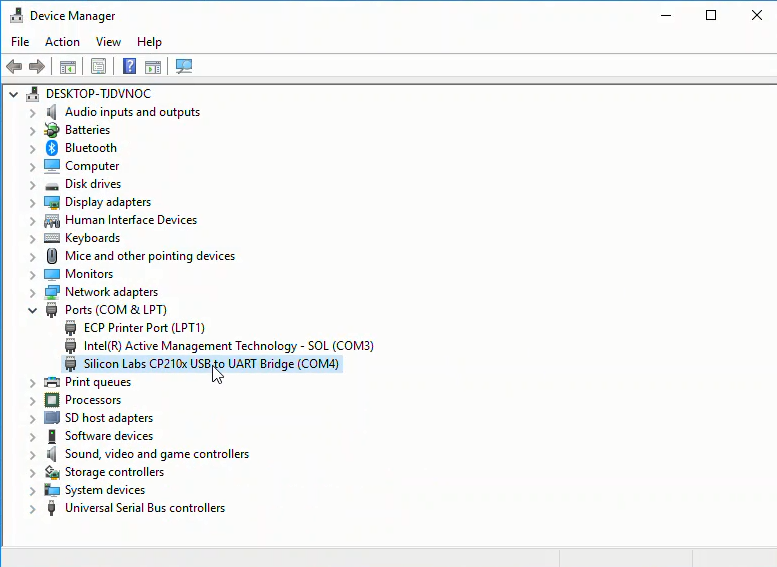The width and height of the screenshot is (777, 567).
Task: Open the View menu
Action: tap(108, 42)
